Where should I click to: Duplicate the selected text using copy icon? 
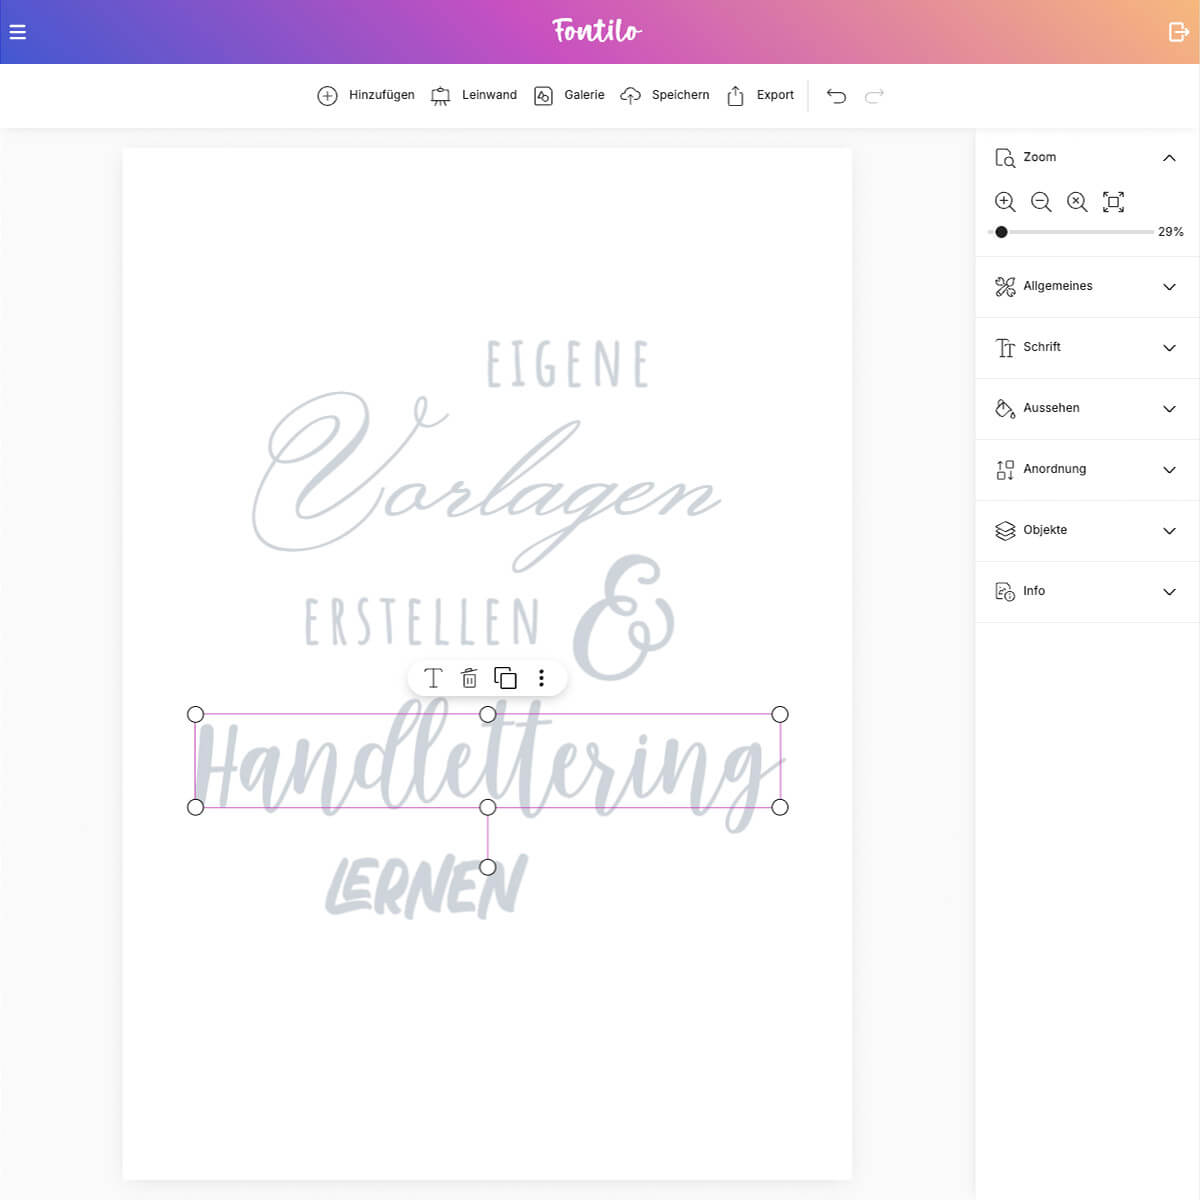coord(506,677)
